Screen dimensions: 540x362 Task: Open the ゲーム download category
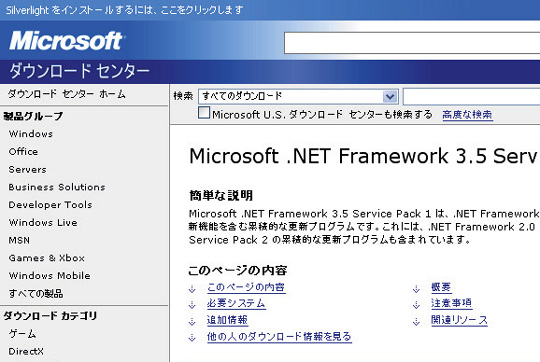pos(22,333)
